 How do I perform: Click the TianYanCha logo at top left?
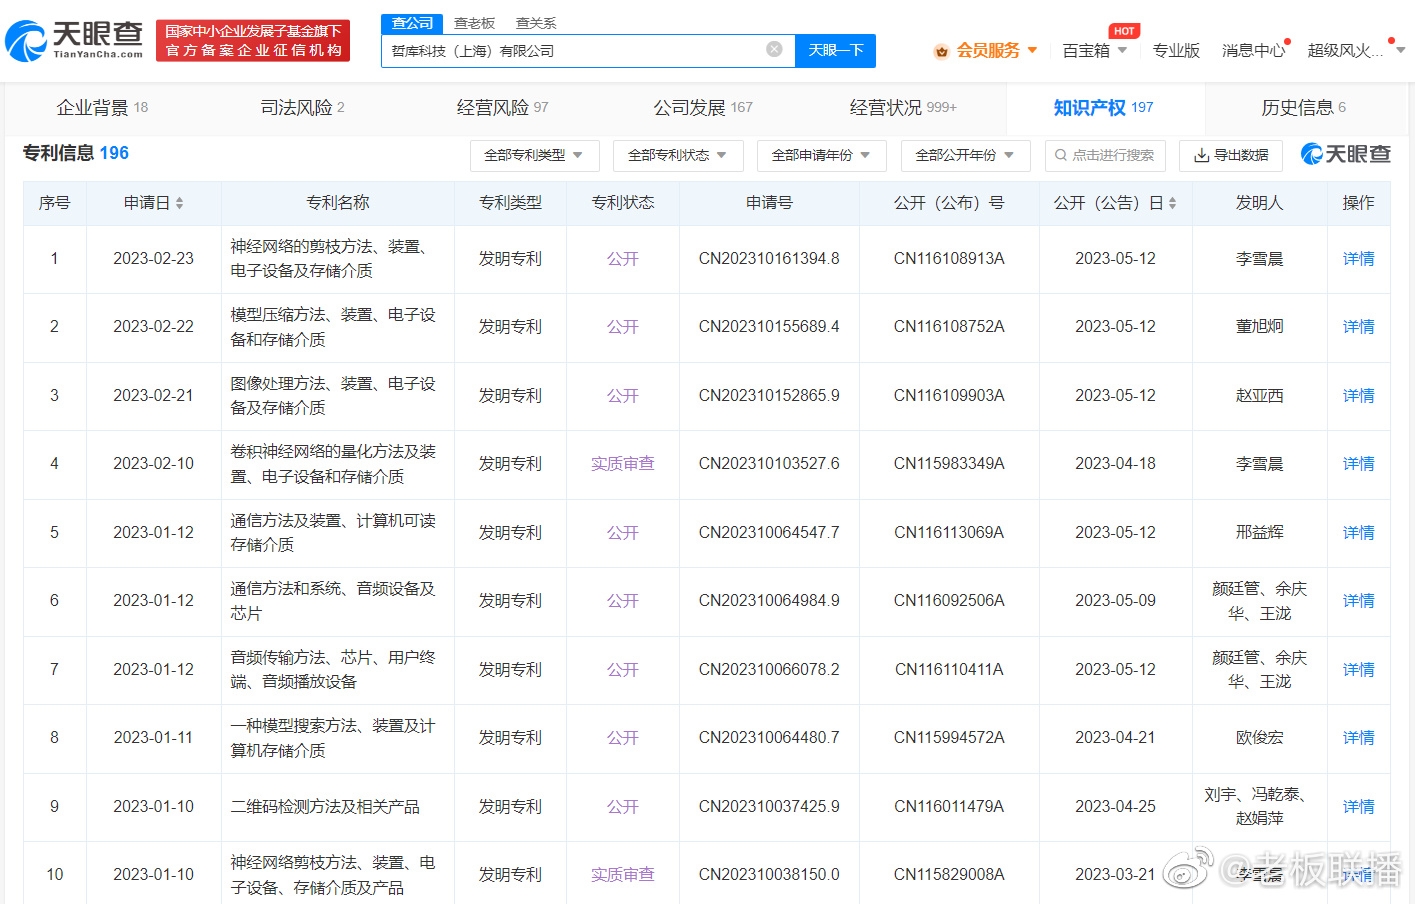75,40
